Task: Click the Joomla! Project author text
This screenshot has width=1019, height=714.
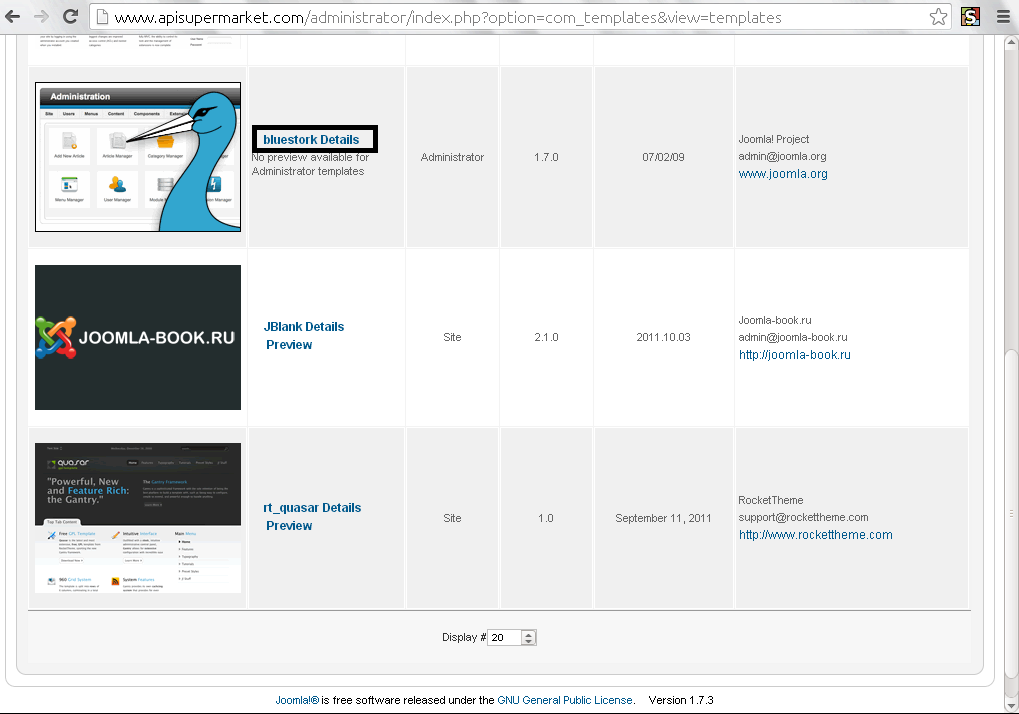Action: [x=773, y=139]
